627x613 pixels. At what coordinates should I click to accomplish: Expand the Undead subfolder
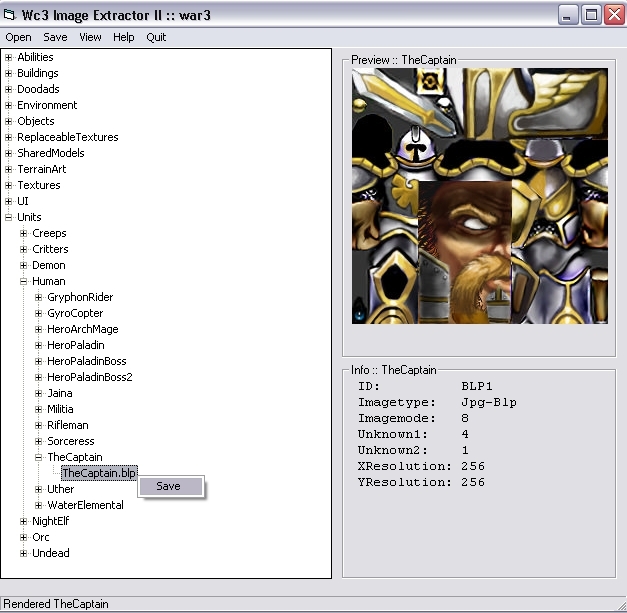[24, 553]
